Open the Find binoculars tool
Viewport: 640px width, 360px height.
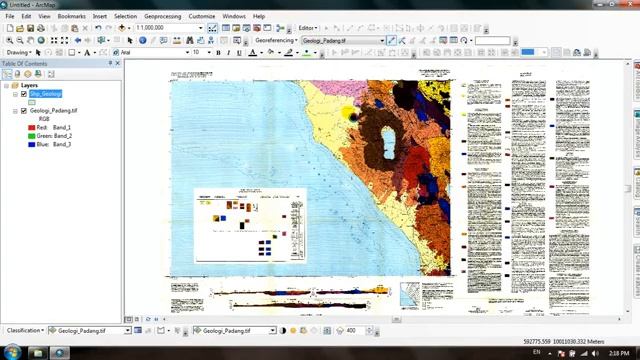[x=190, y=40]
